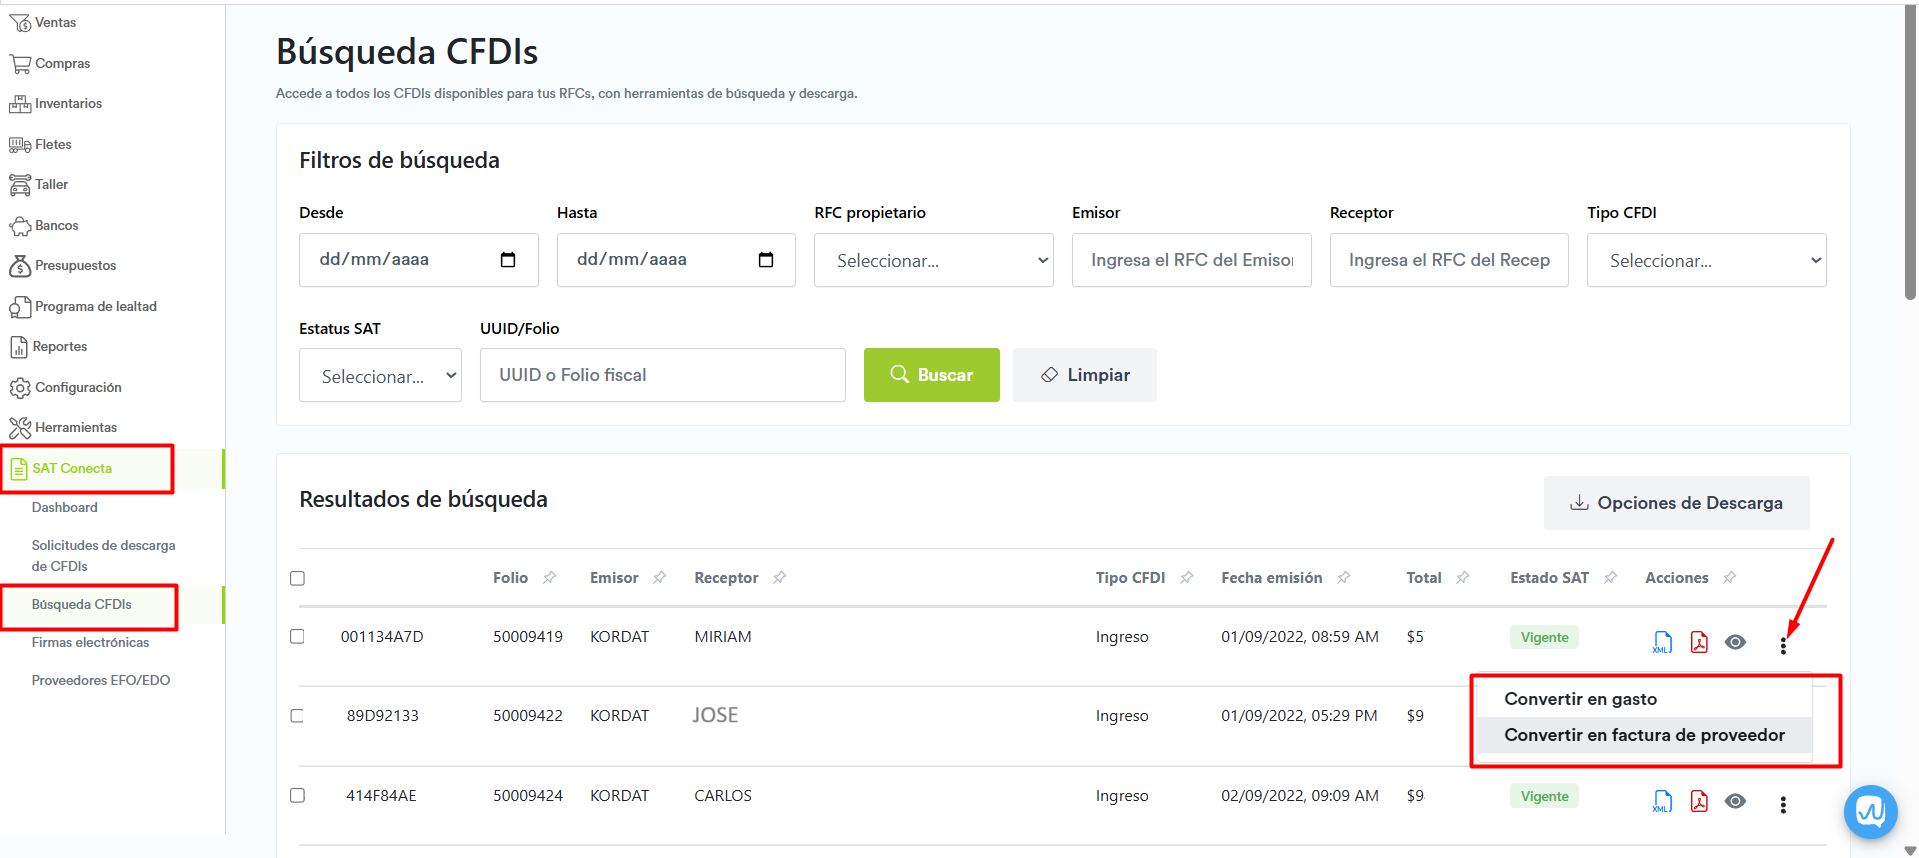The width and height of the screenshot is (1919, 858).
Task: Open calendar picker in Desde field
Action: 508,260
